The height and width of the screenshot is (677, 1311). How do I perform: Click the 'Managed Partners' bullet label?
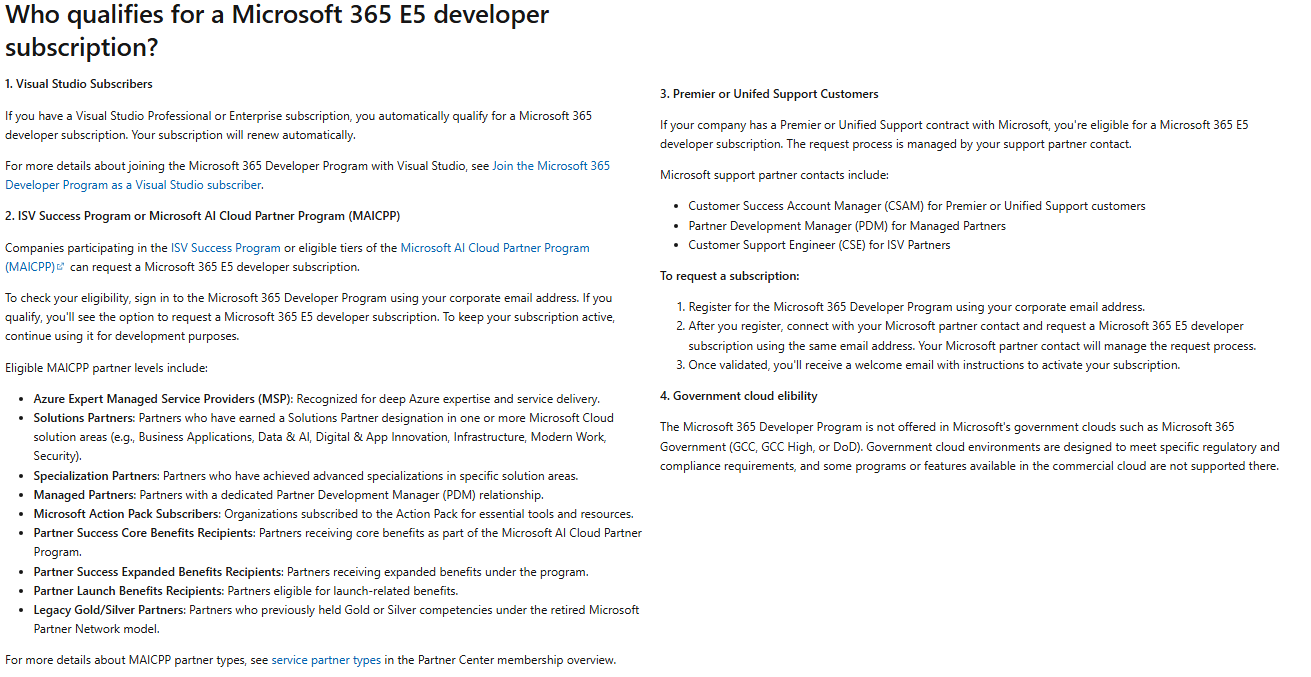point(84,495)
